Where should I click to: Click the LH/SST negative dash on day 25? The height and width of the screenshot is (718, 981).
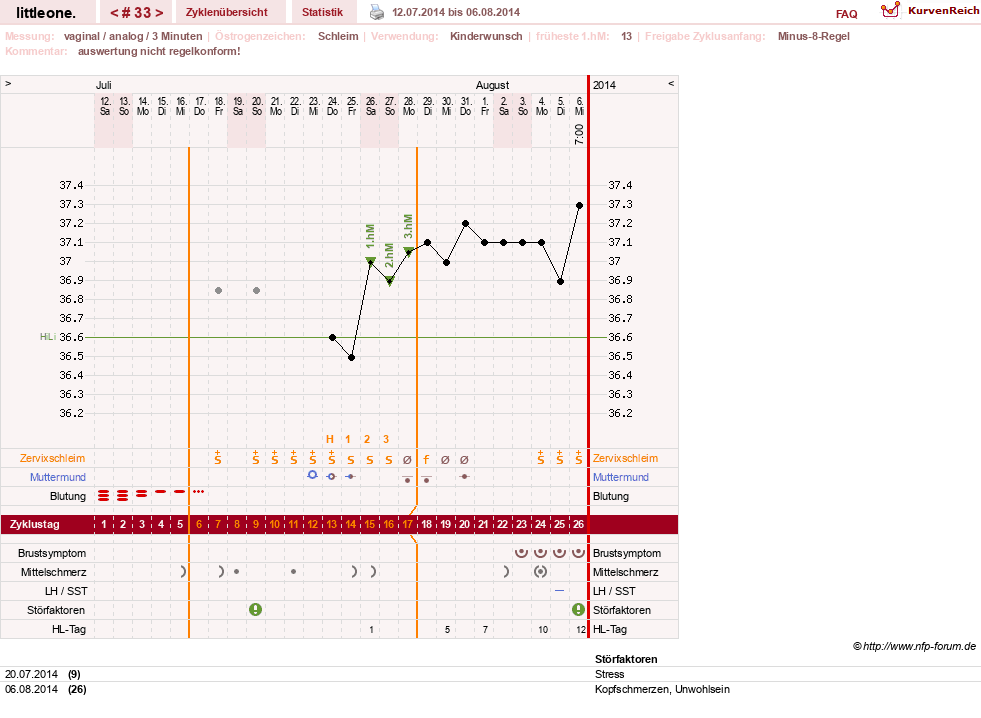[x=559, y=591]
